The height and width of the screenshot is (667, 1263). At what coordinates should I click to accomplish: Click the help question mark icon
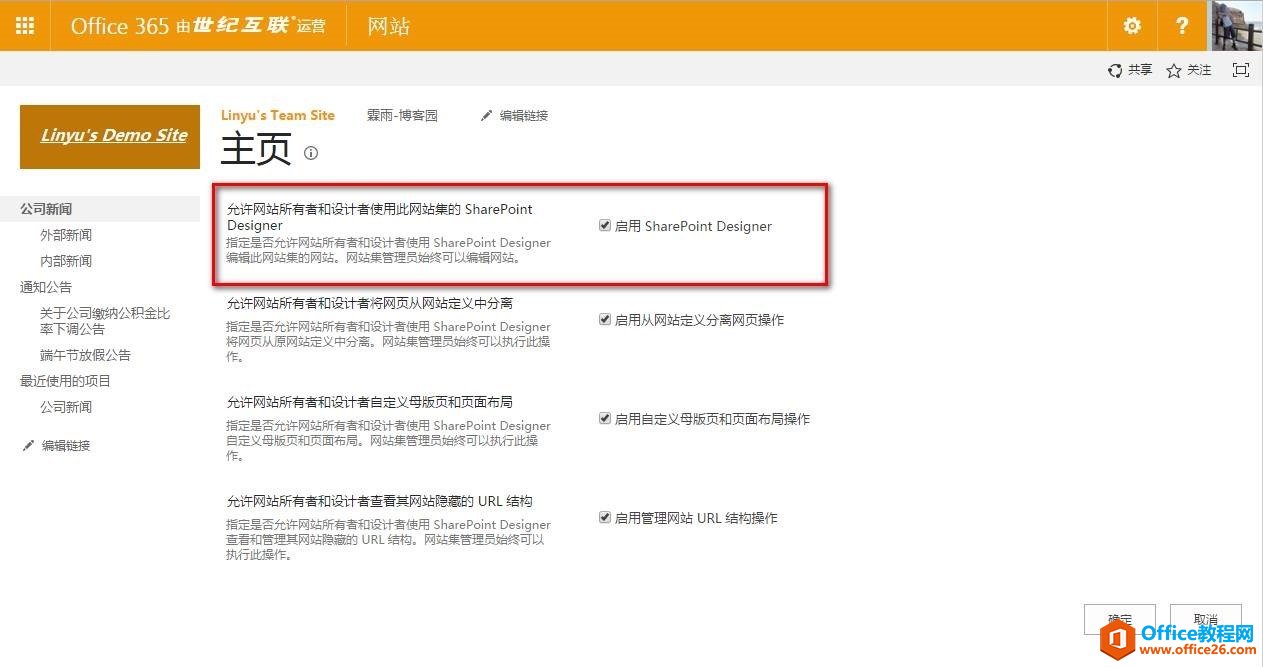(1182, 25)
